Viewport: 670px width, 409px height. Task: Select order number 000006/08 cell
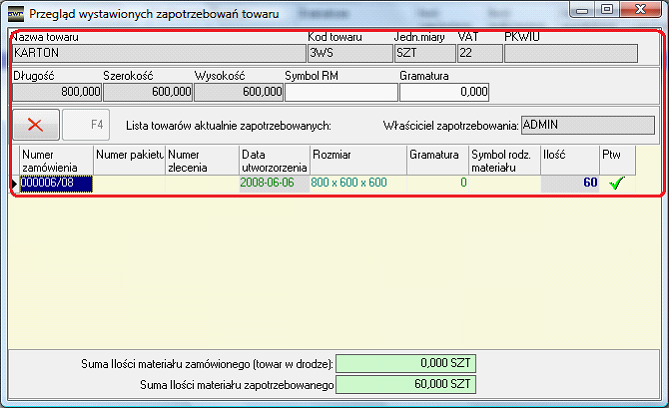click(56, 183)
